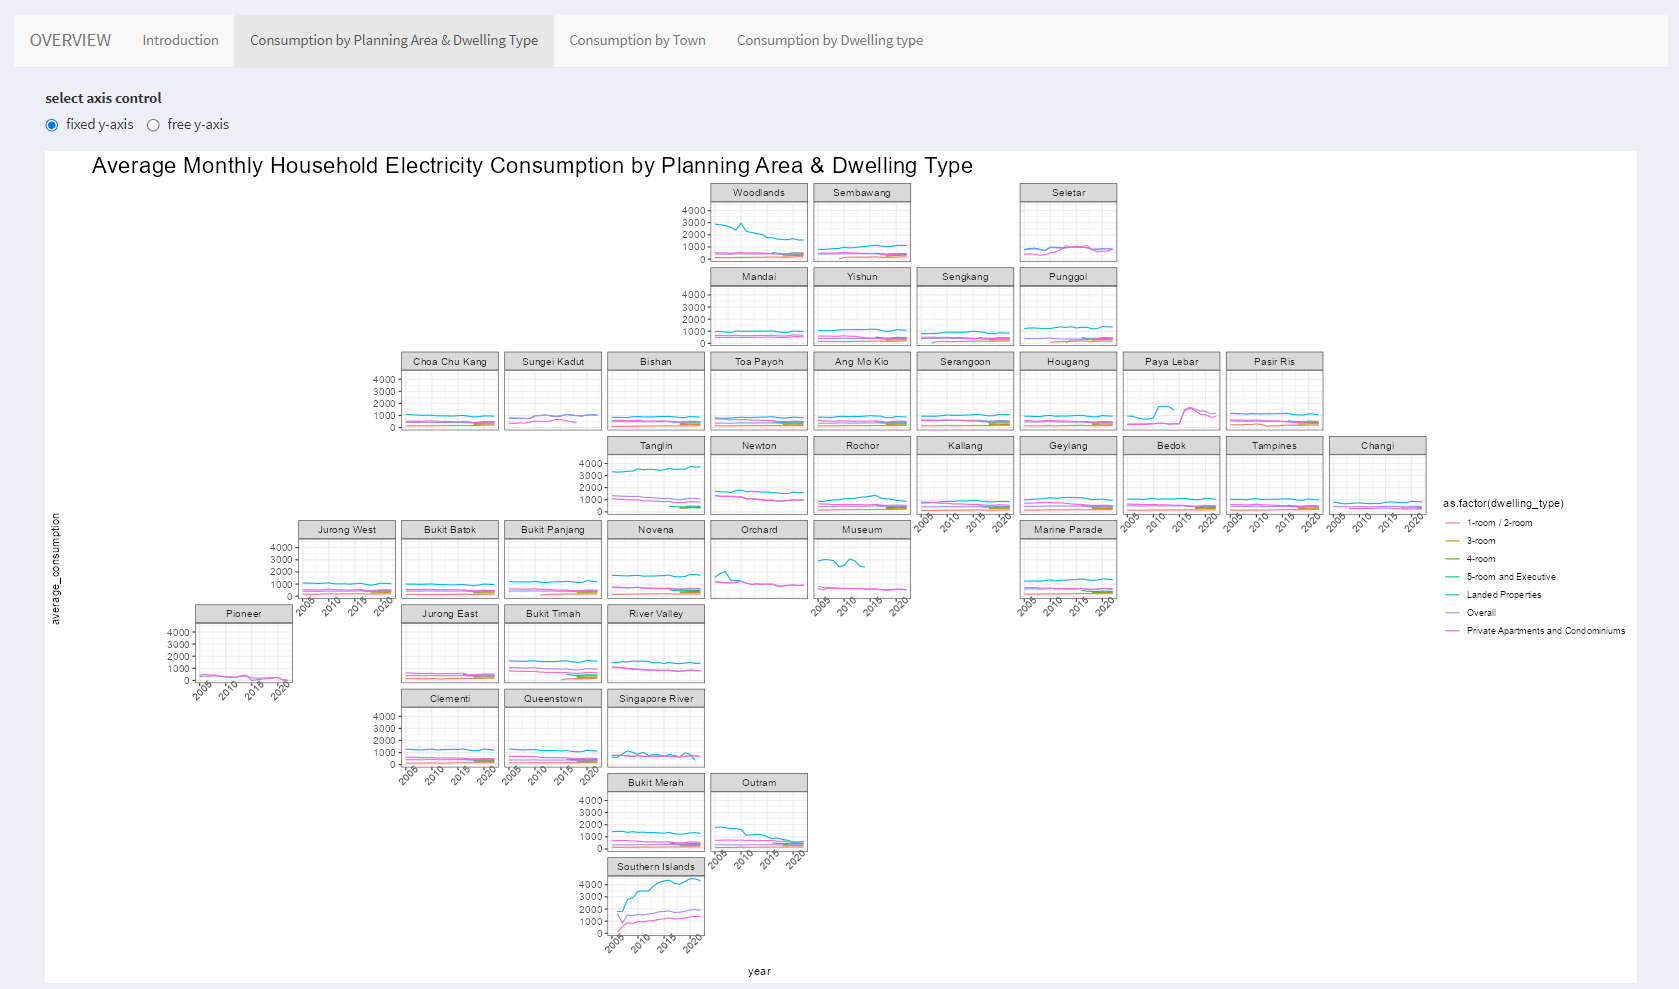Screen dimensions: 1679x989
Task: Select the fixed y-axis radio button
Action: coord(52,125)
